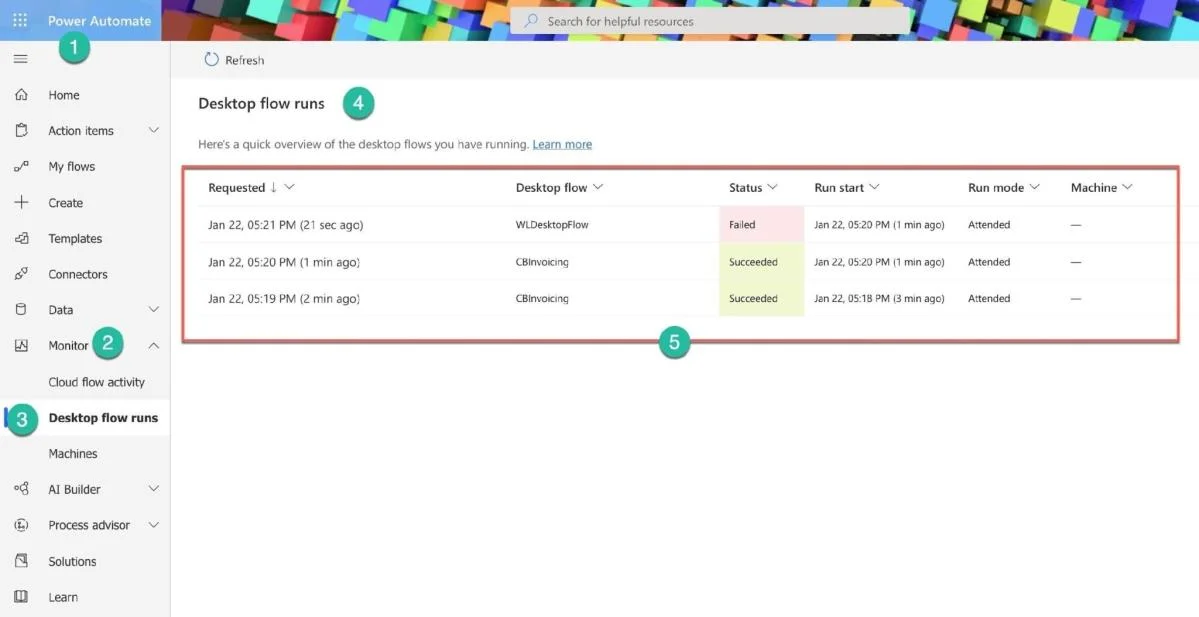Click the Create plus icon

21,203
